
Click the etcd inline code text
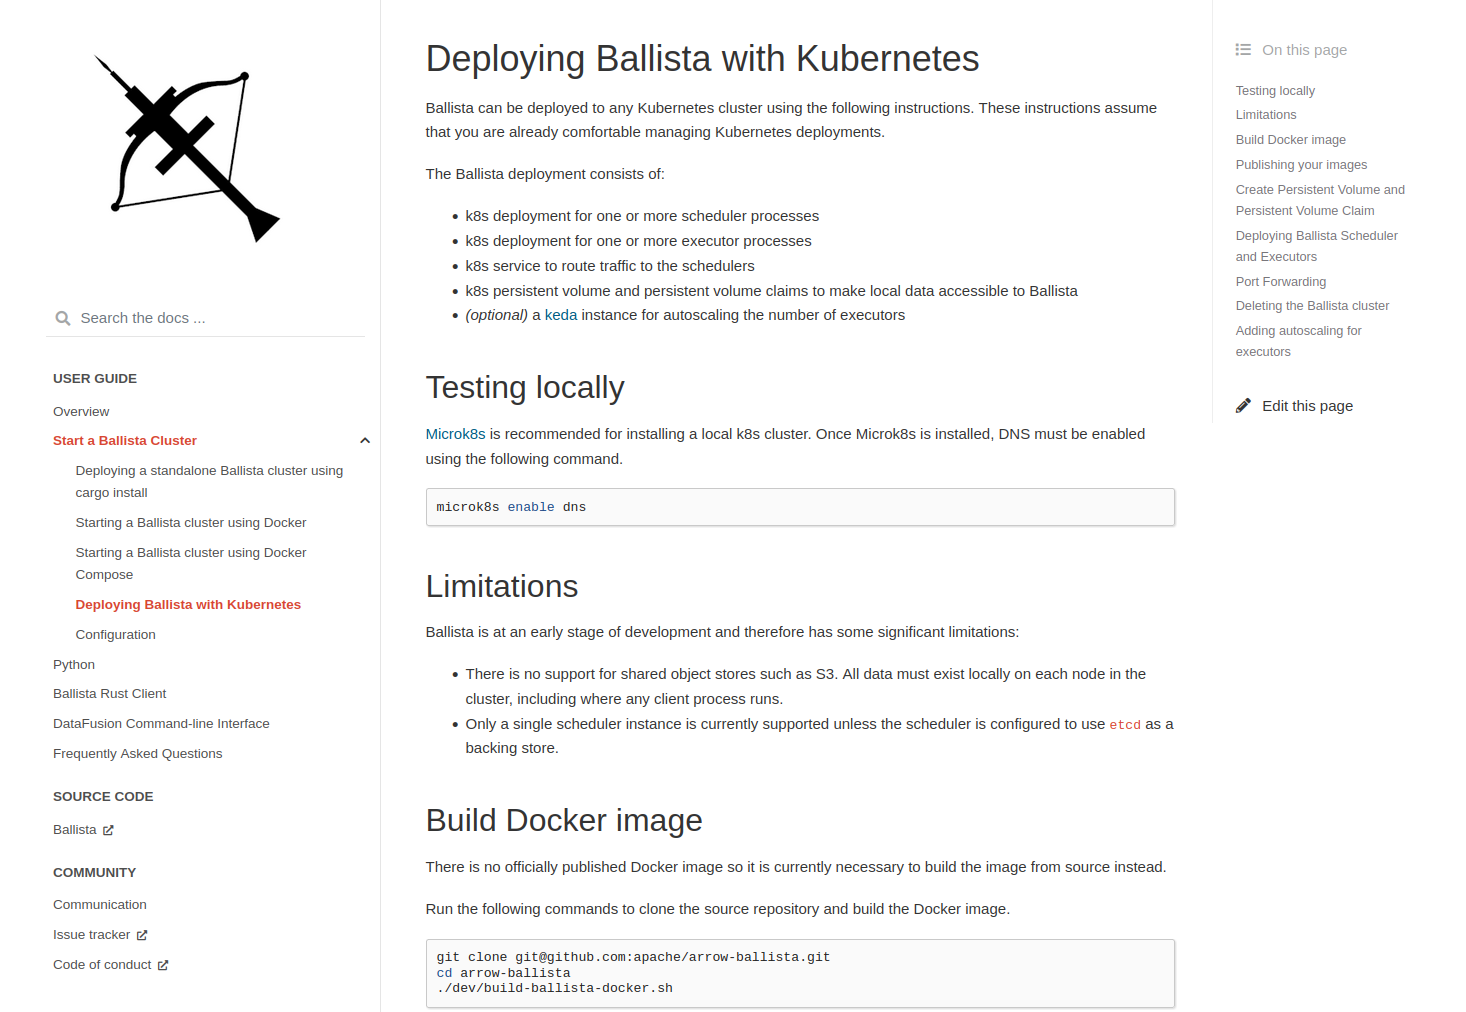coord(1125,725)
